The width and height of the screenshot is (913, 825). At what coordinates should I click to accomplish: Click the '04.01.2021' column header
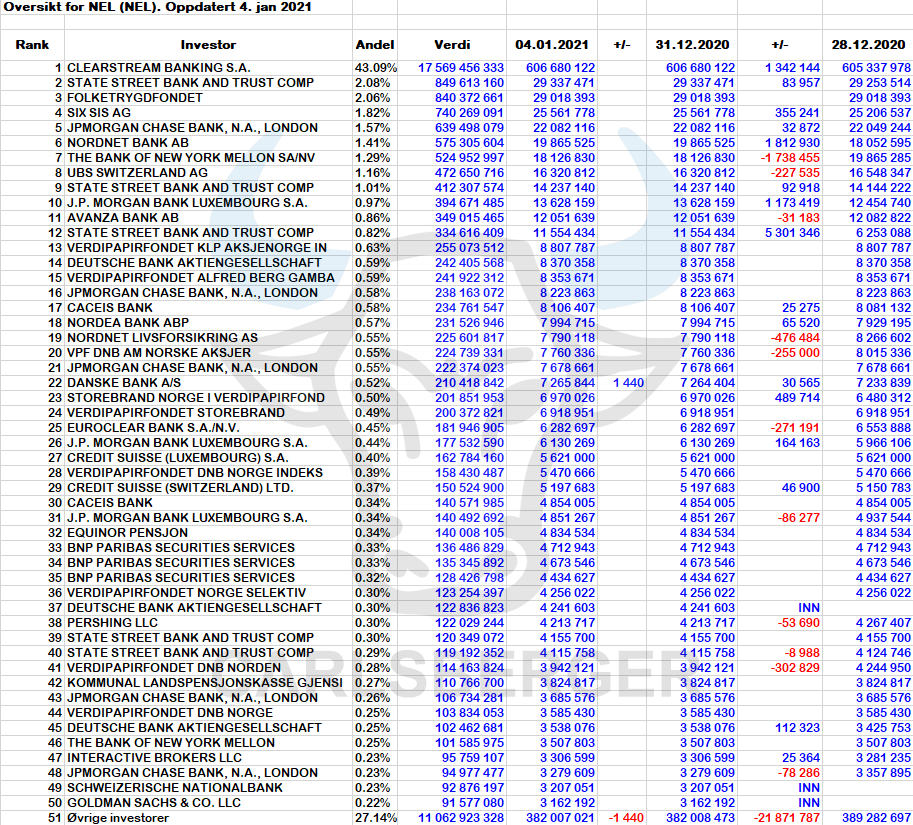[x=551, y=45]
